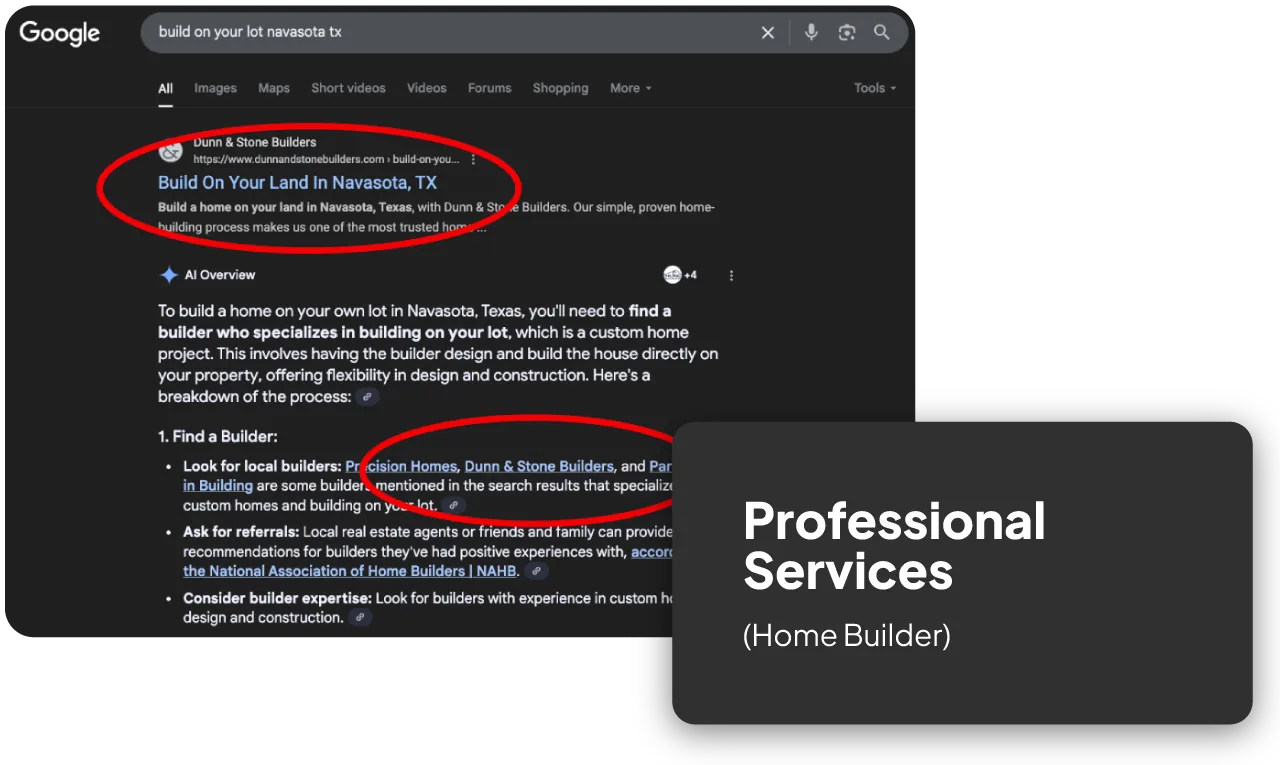The height and width of the screenshot is (765, 1280).
Task: Select the Short videos tab
Action: 348,88
